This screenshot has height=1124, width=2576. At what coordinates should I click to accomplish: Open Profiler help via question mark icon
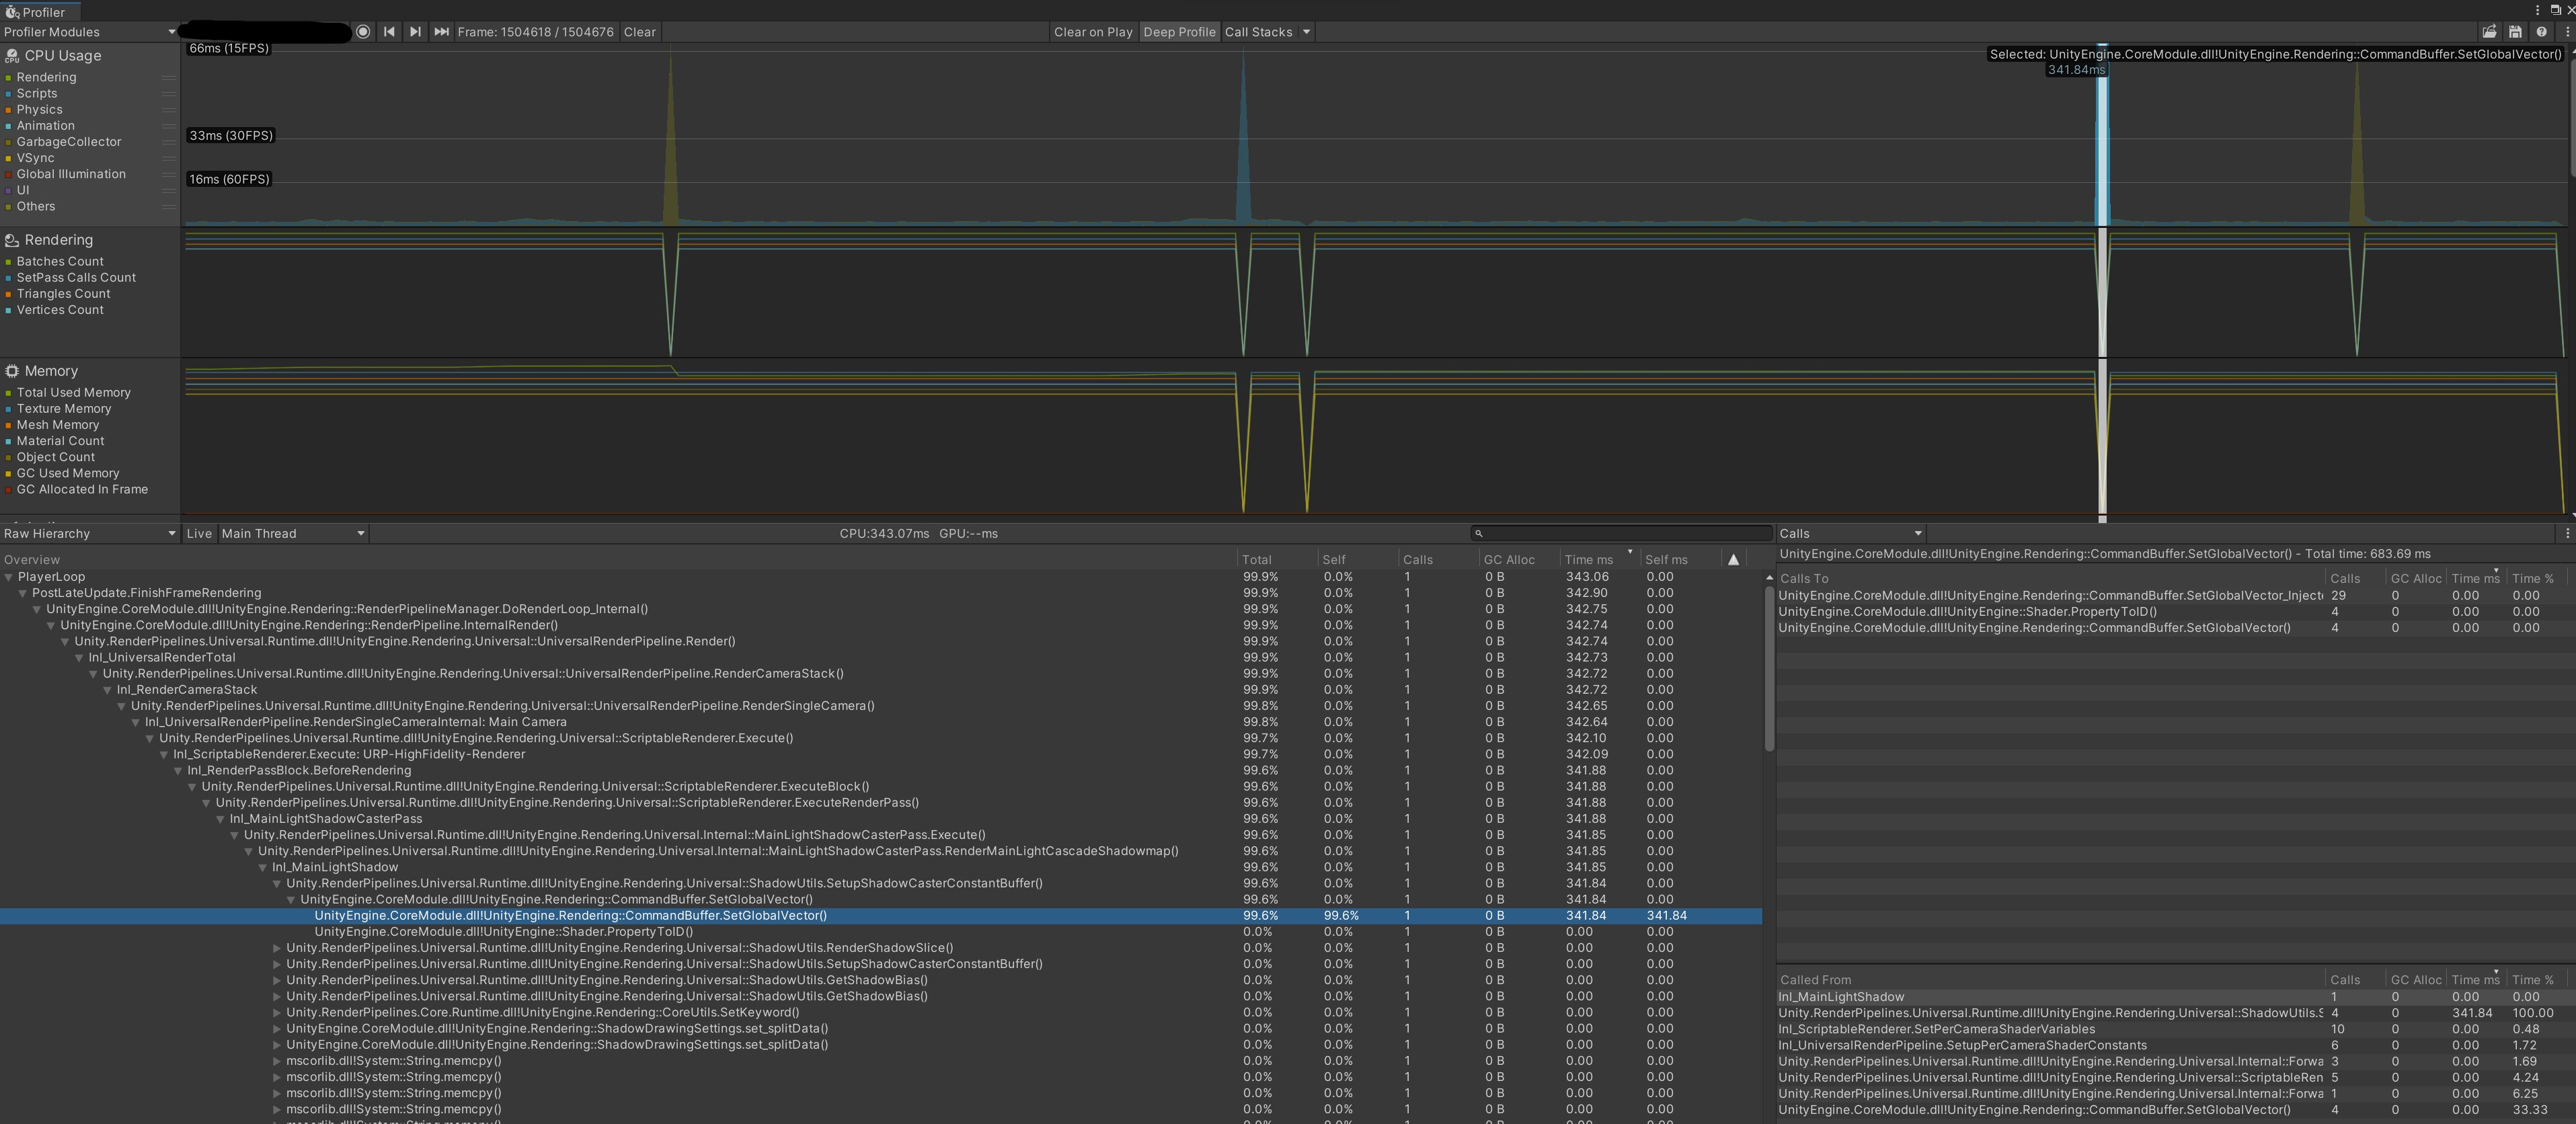2542,31
